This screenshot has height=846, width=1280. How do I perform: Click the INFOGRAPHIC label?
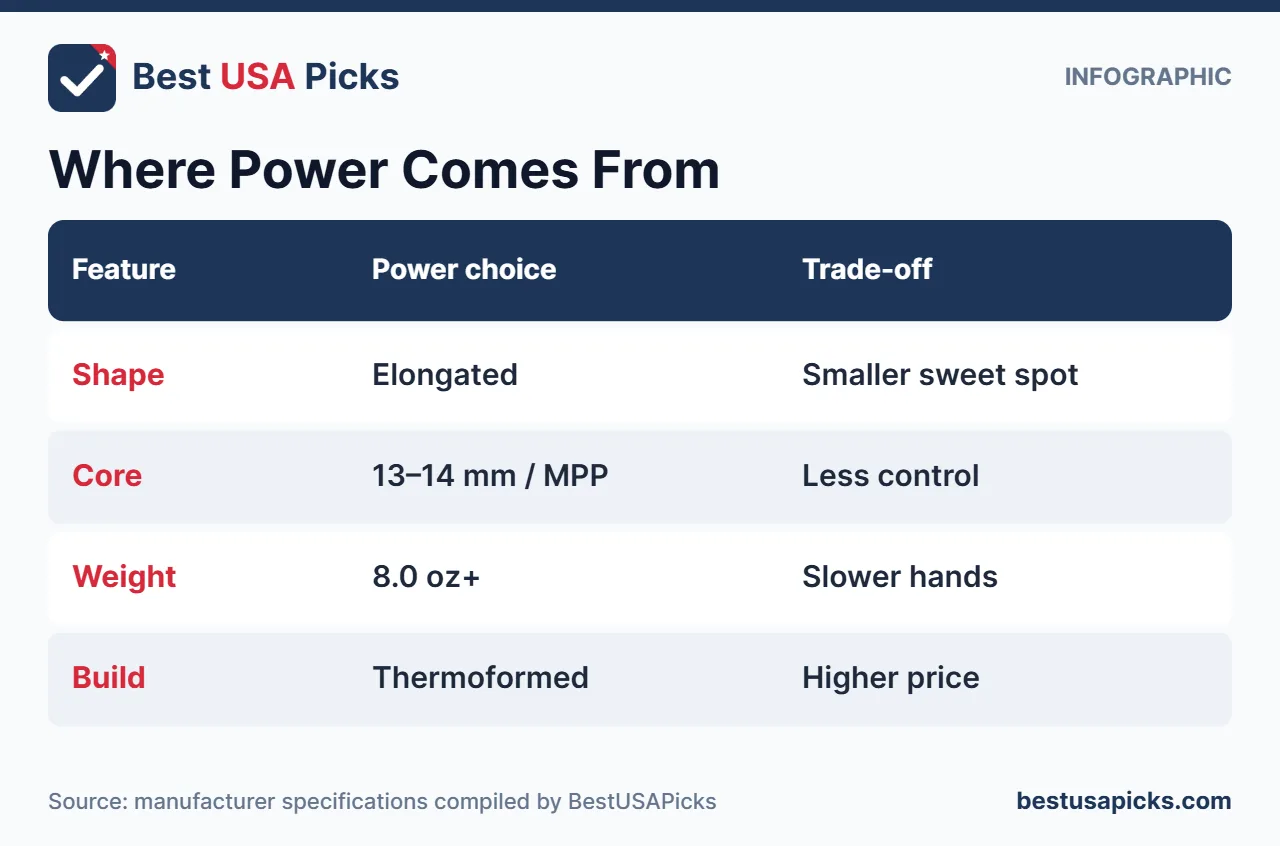1148,77
